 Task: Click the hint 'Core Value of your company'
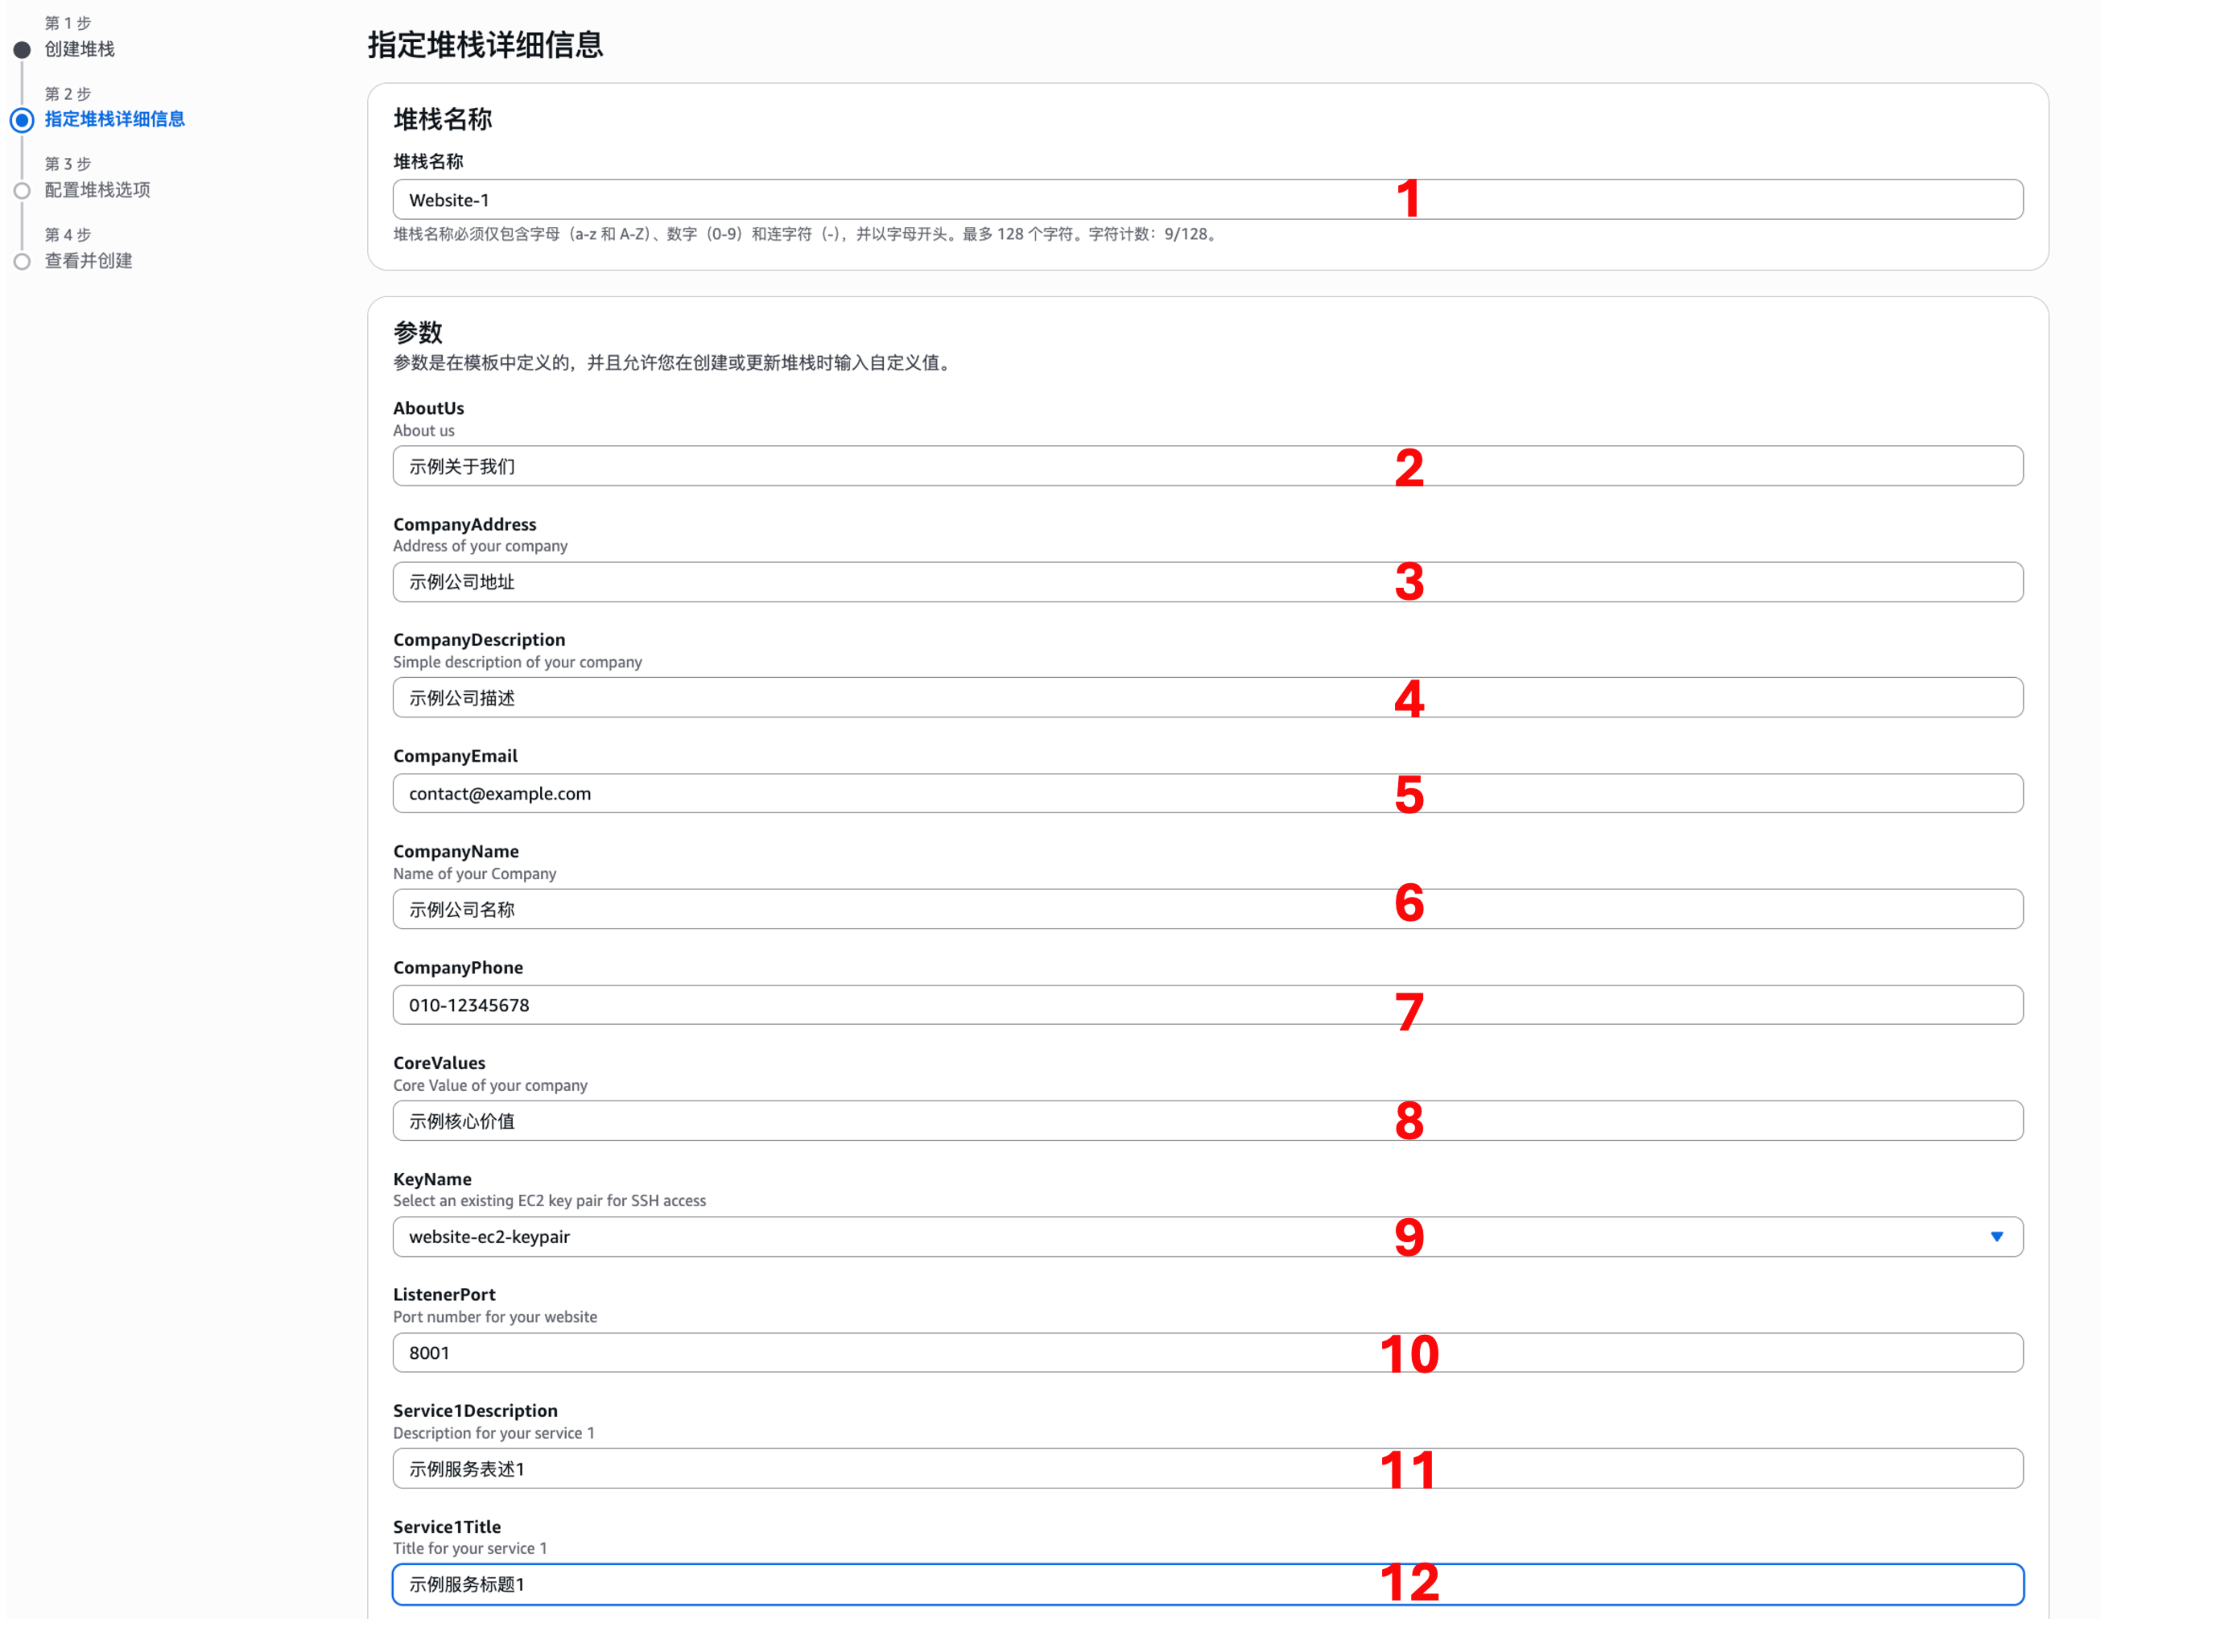click(x=490, y=1085)
